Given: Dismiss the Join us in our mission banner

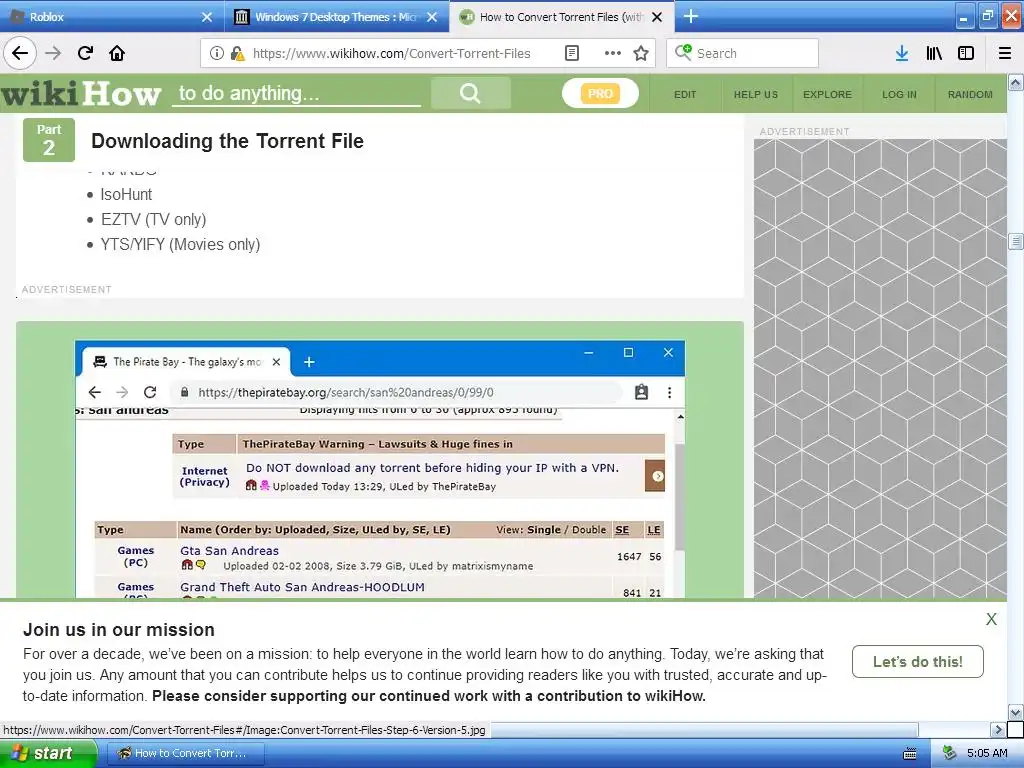Looking at the screenshot, I should [991, 618].
